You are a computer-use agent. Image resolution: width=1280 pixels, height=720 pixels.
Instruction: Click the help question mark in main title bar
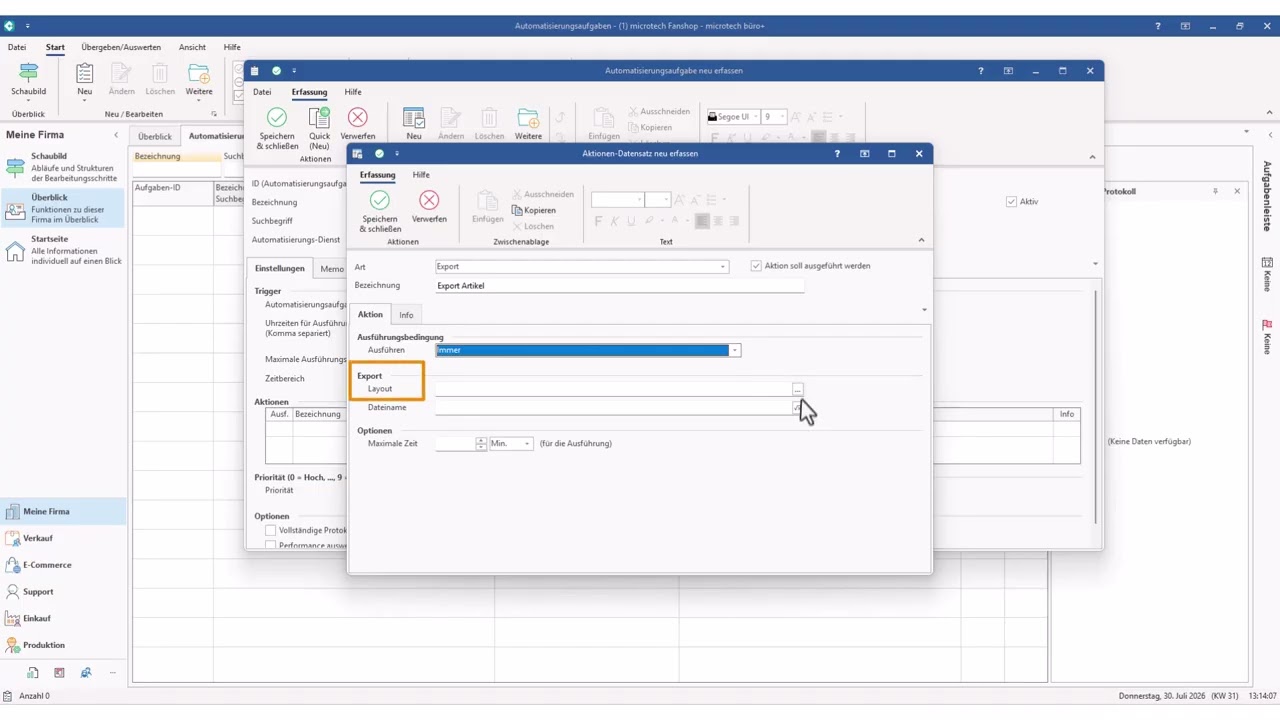(x=1158, y=26)
